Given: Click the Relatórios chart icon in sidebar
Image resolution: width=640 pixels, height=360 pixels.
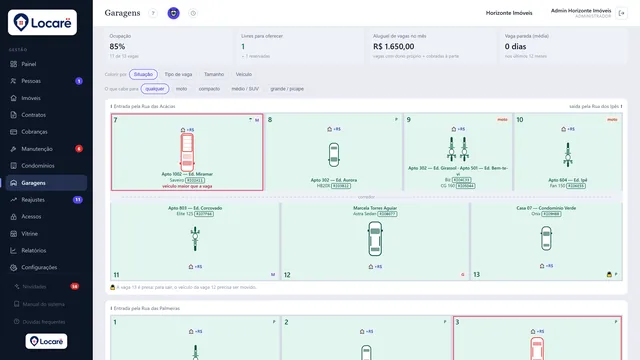Looking at the screenshot, I should click(13, 251).
